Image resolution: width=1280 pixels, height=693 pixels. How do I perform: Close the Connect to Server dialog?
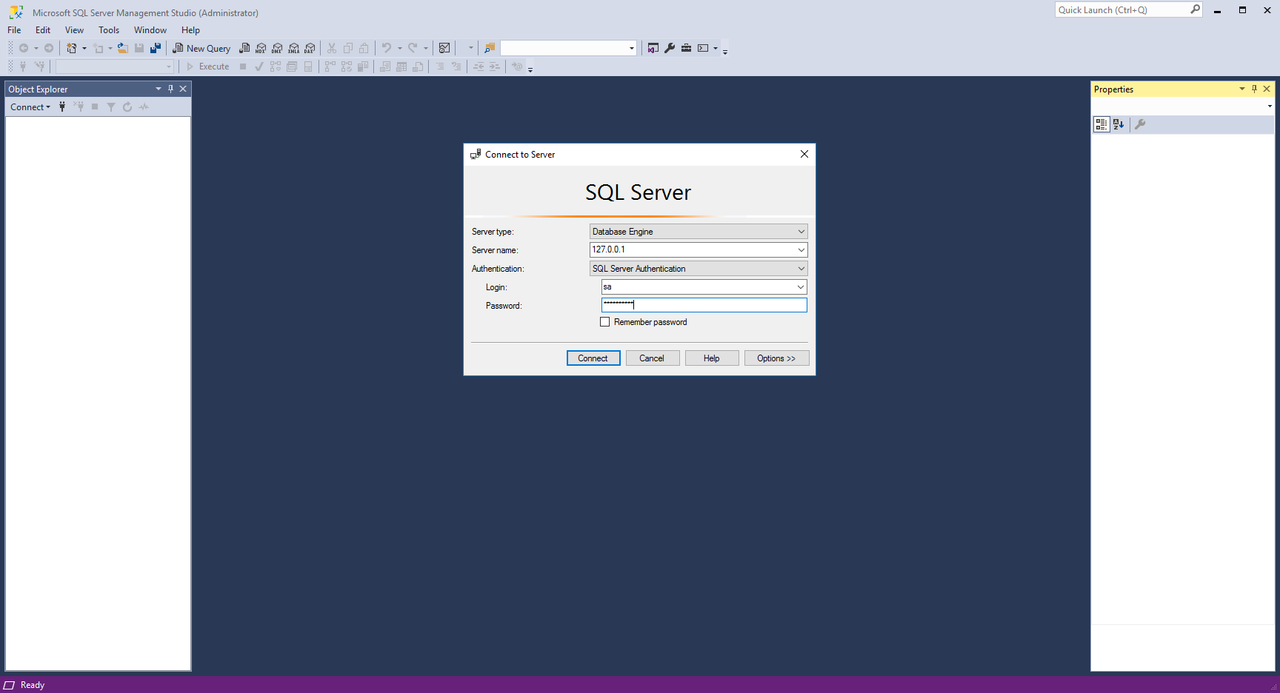point(804,154)
